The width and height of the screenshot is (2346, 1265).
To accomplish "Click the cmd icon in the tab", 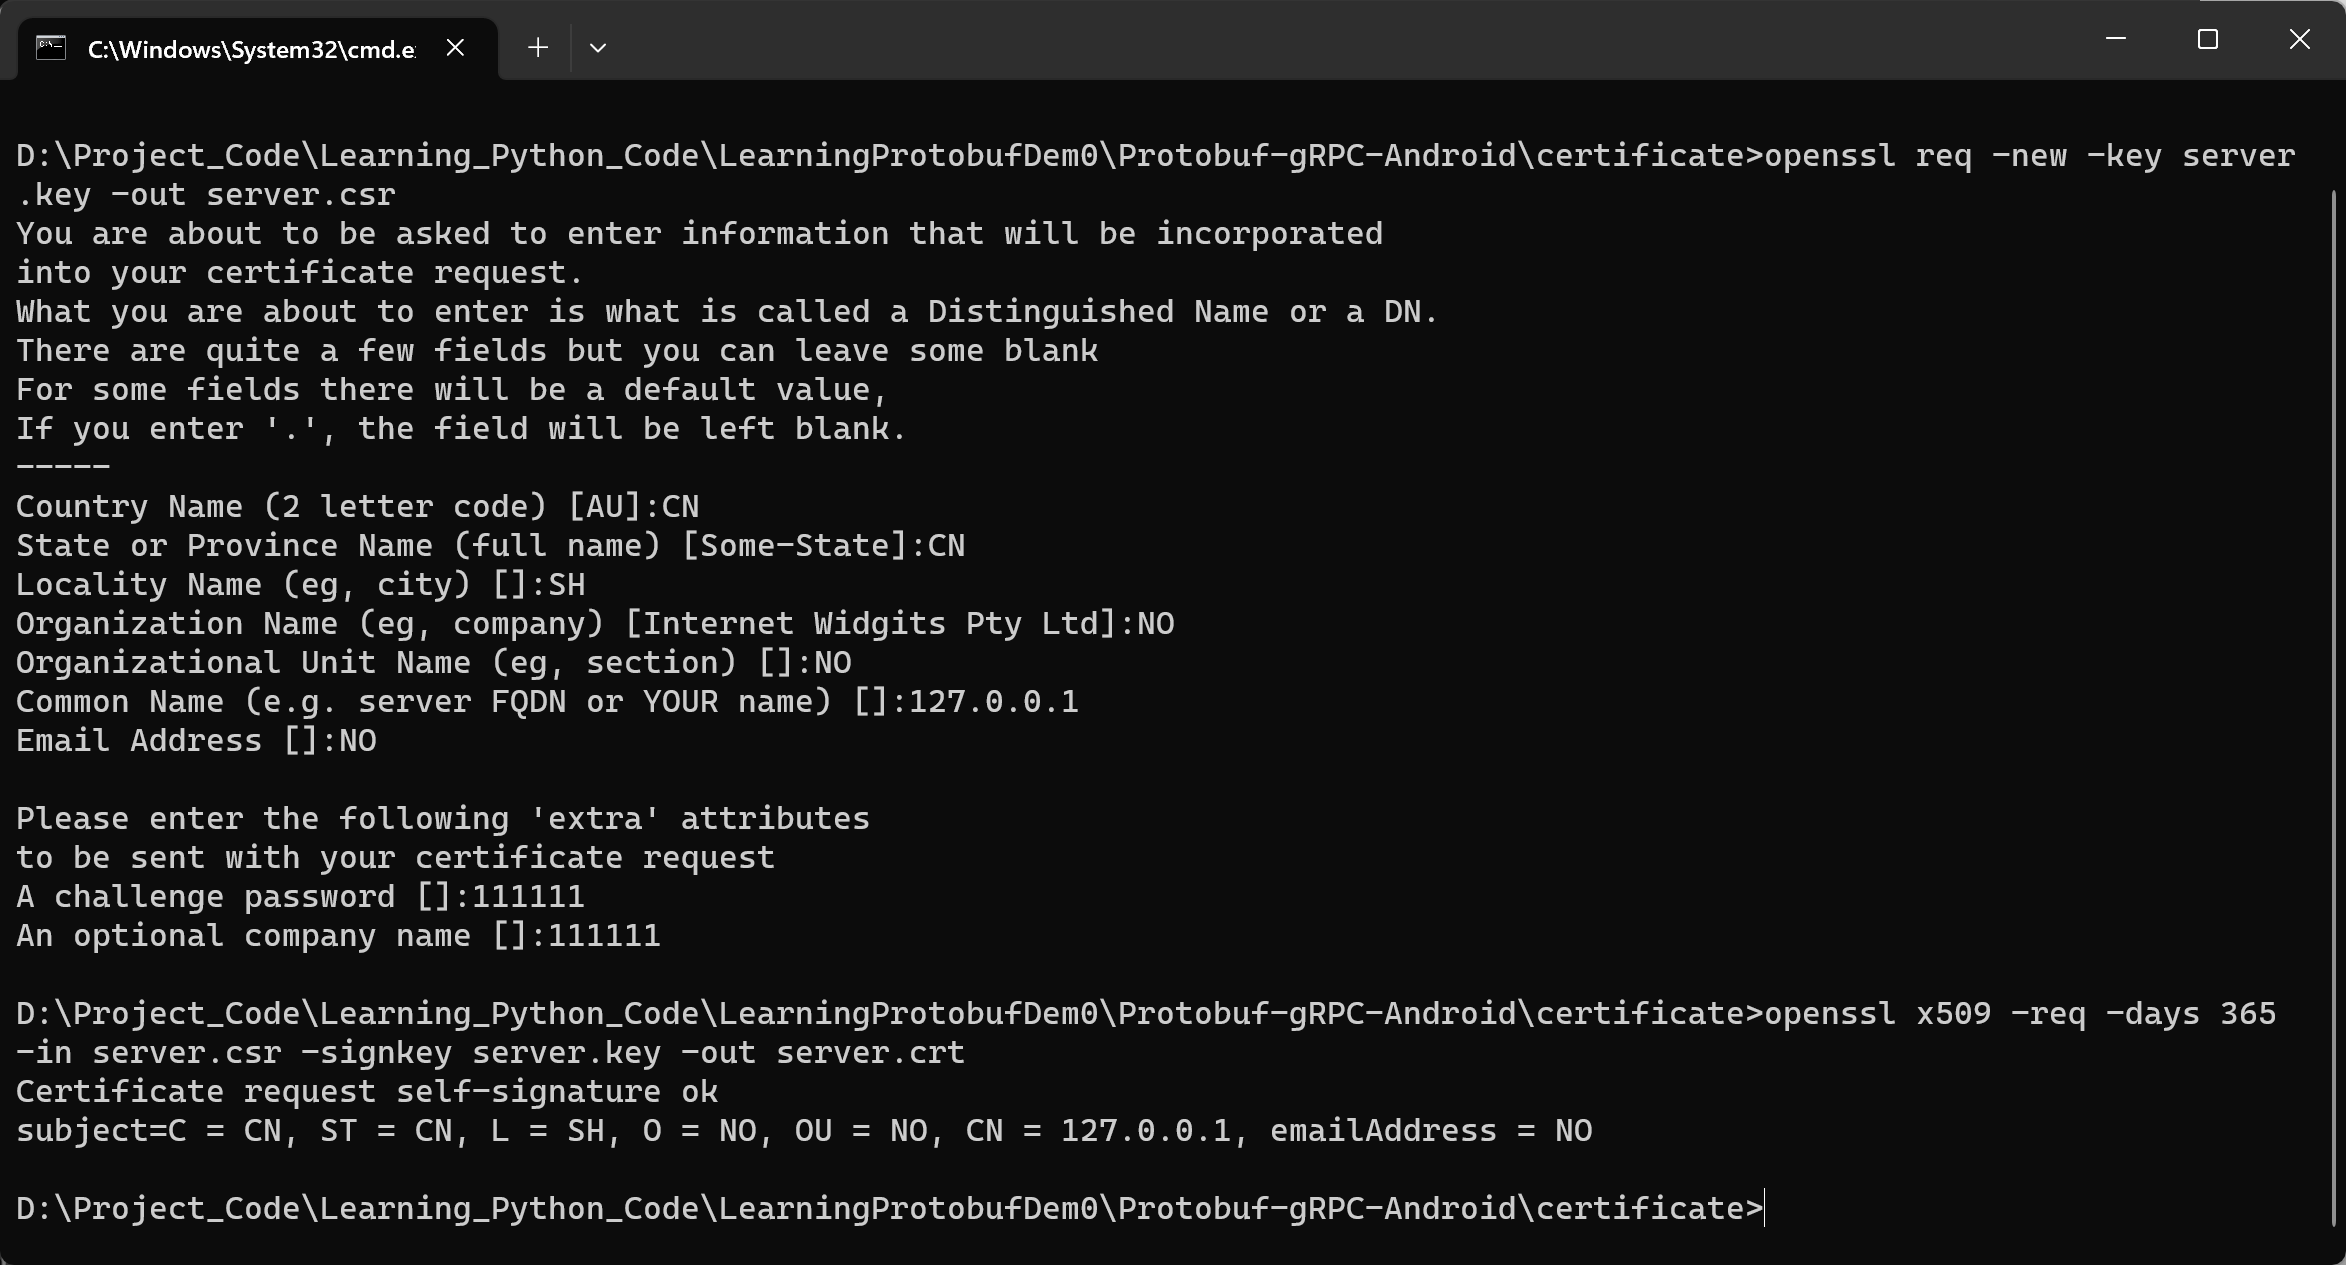I will [51, 48].
